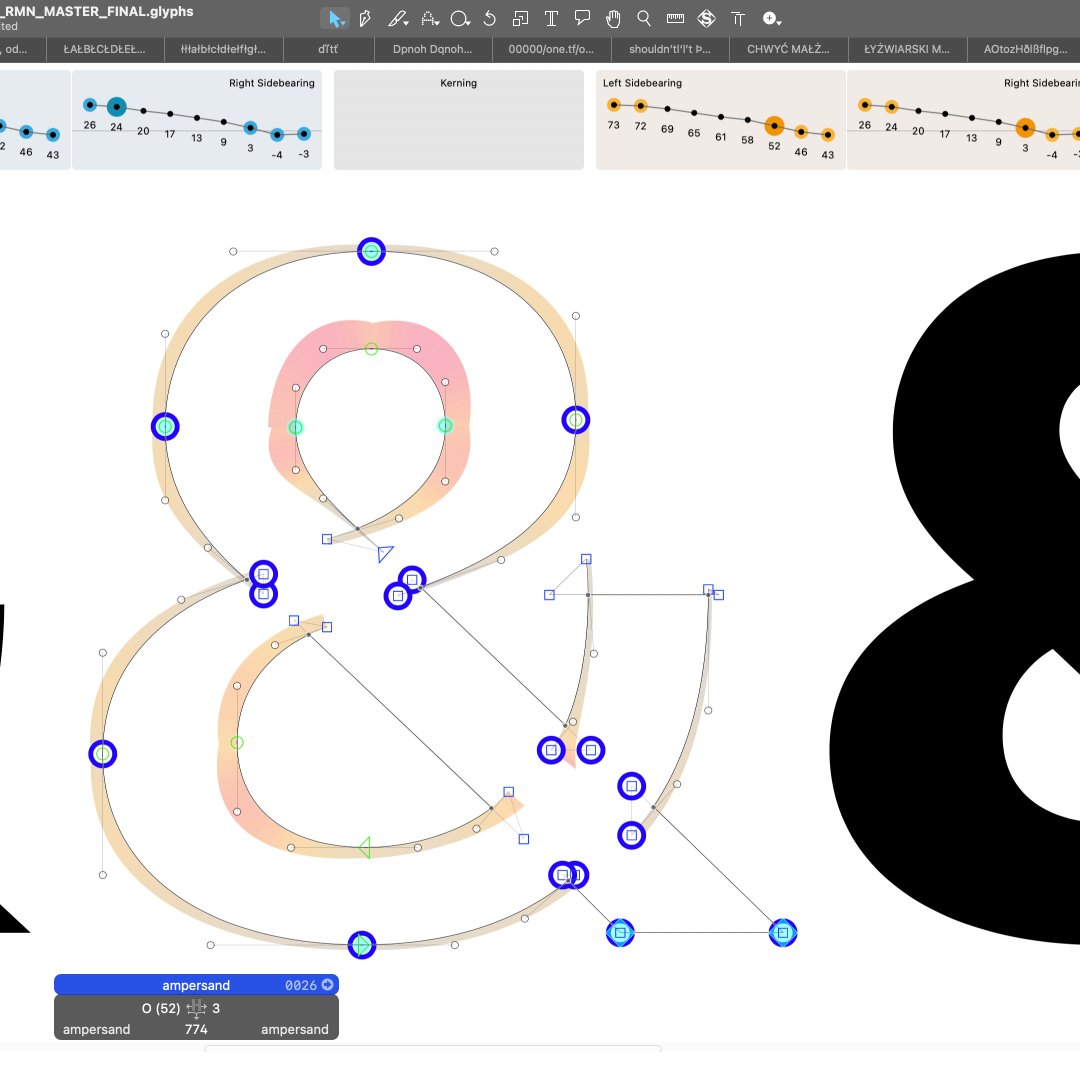Click the 3 node in blue Right Sidebearing graph

[250, 127]
